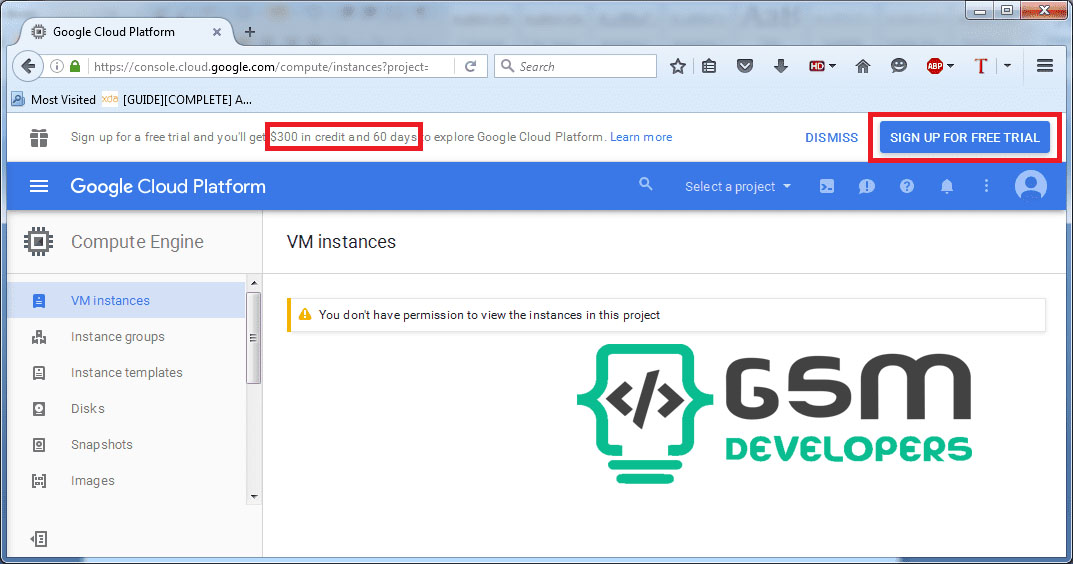
Task: Open Most Visited bookmarks folder
Action: pyautogui.click(x=53, y=99)
